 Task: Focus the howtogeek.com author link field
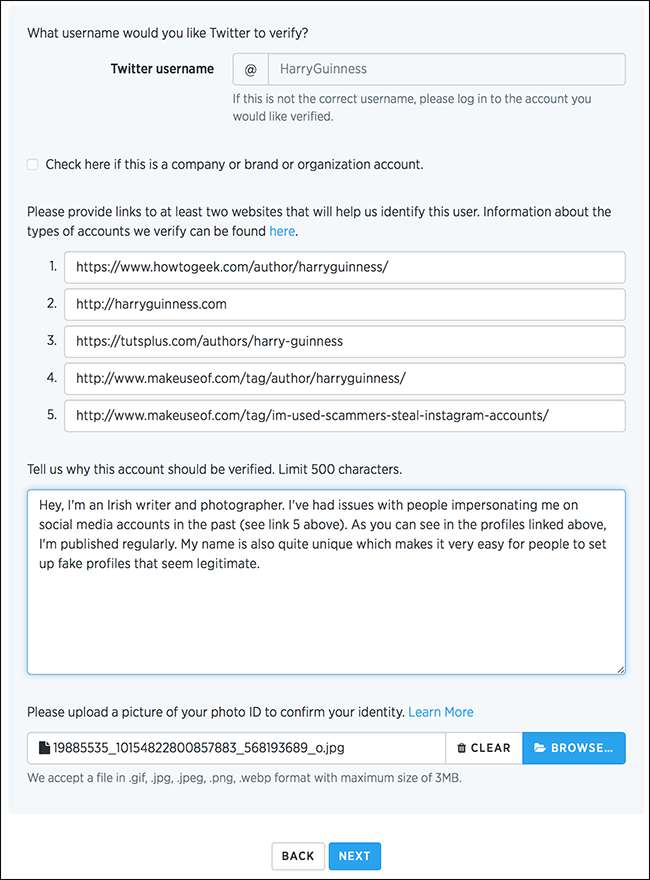(x=344, y=267)
